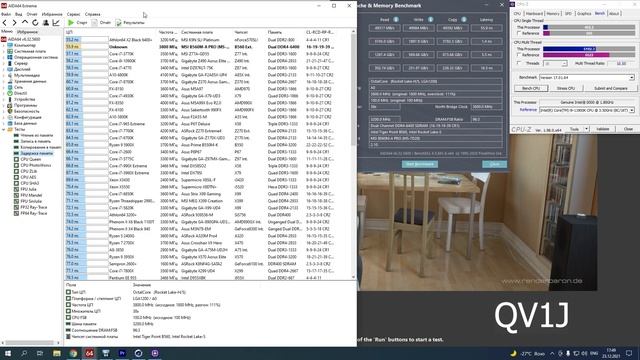Open the graph icon in AIDA64 toolbar
Viewport: 640px width, 360px height.
click(56, 23)
